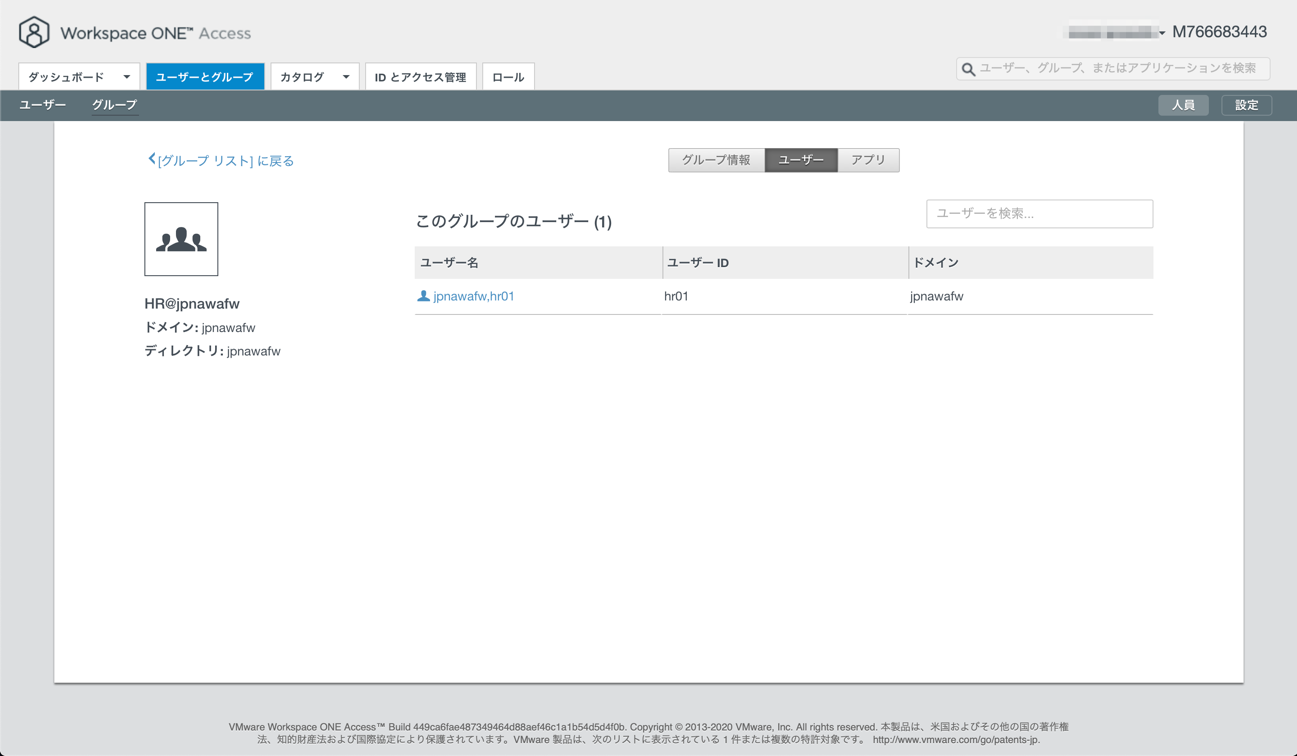Click the hr01 user ID cell
This screenshot has height=756, width=1297.
(676, 296)
